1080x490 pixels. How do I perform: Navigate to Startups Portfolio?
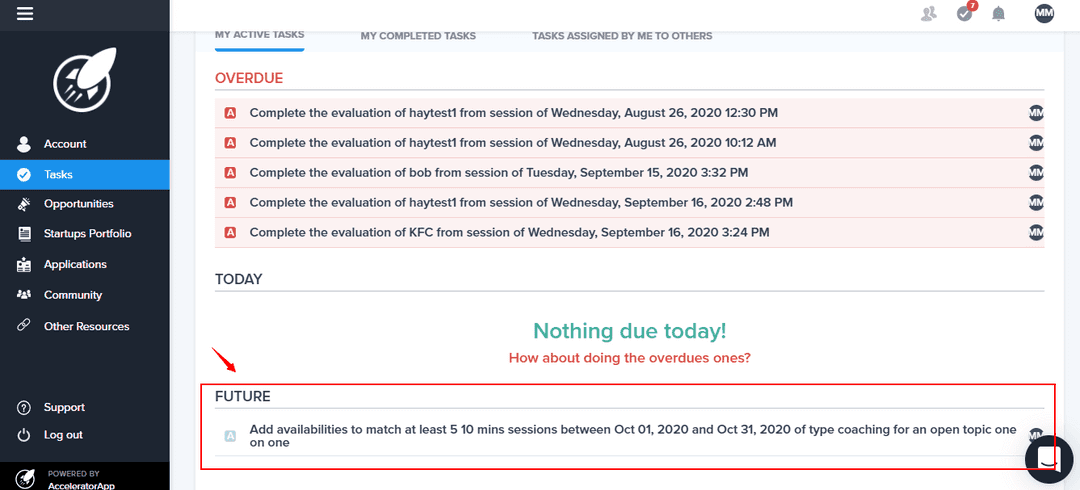point(87,234)
